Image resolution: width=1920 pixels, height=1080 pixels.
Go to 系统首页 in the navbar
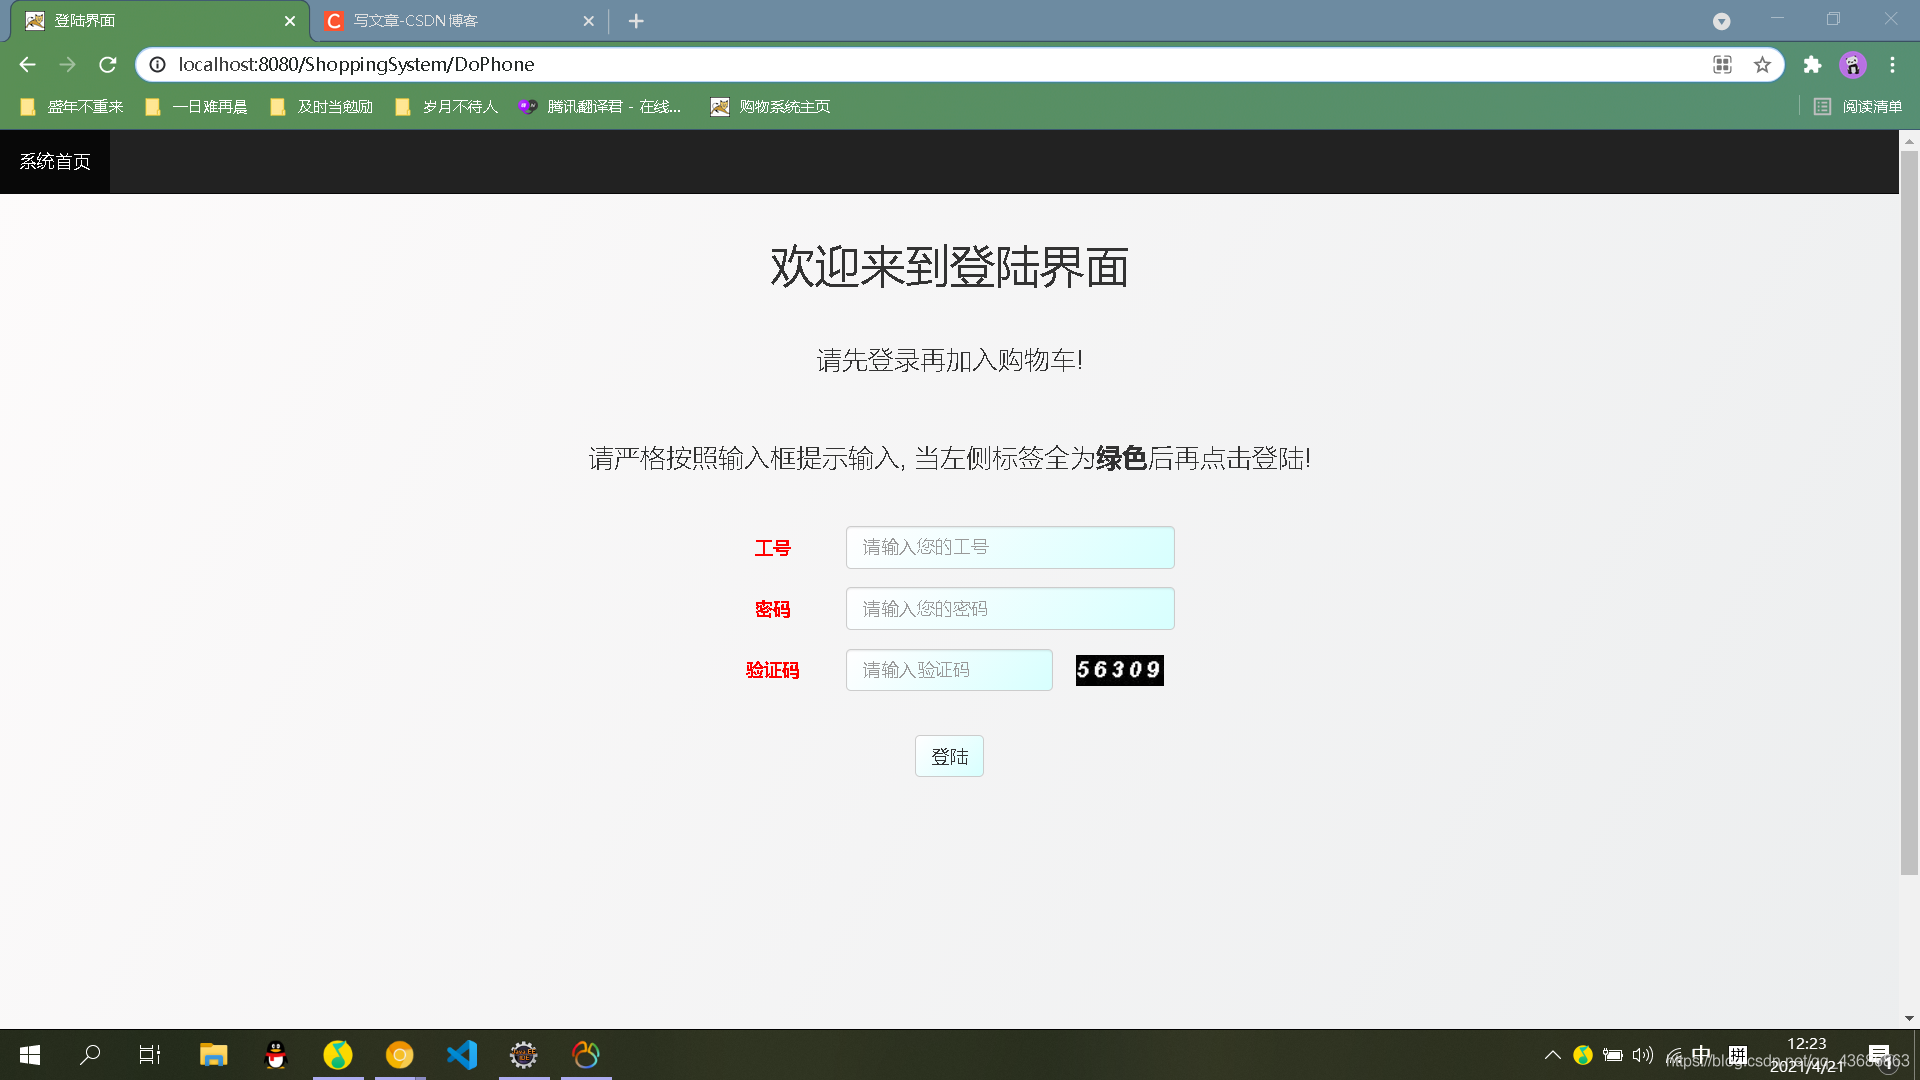[x=55, y=161]
